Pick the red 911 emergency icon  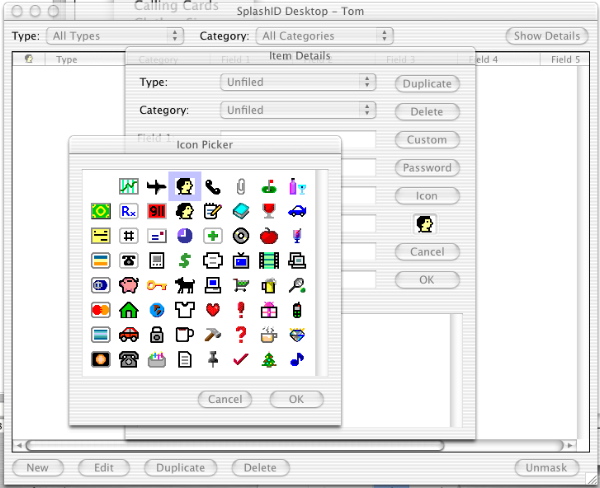point(156,211)
